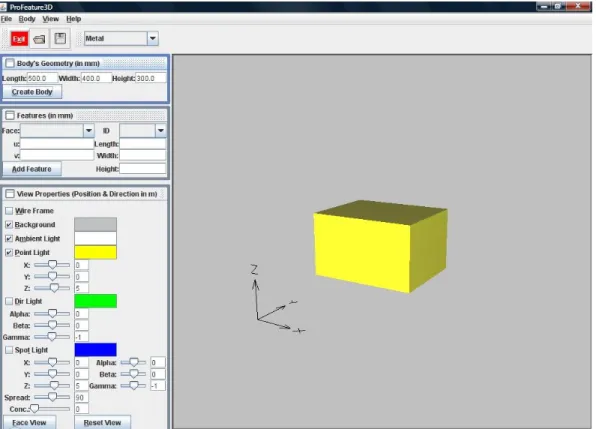Click the Spot Light X slider

(x=52, y=363)
